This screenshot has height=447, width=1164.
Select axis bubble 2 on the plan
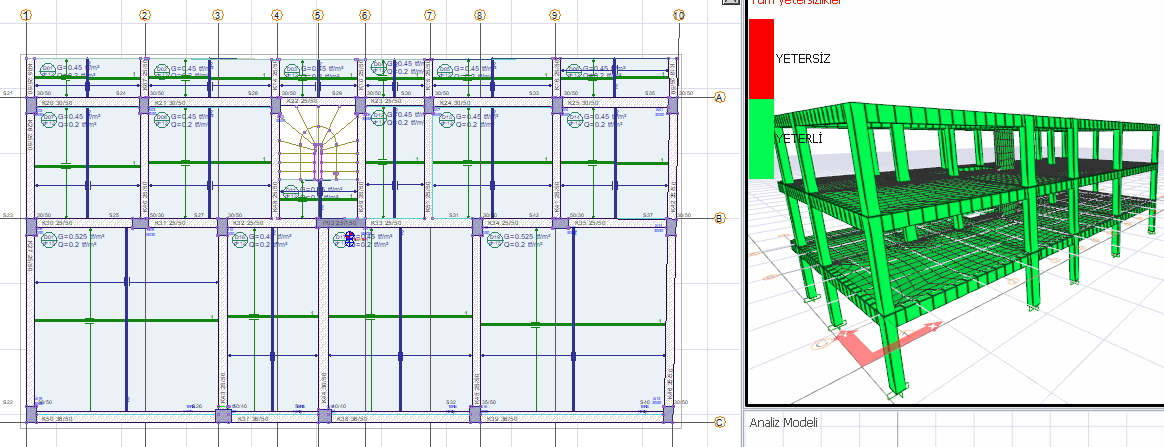[x=145, y=15]
